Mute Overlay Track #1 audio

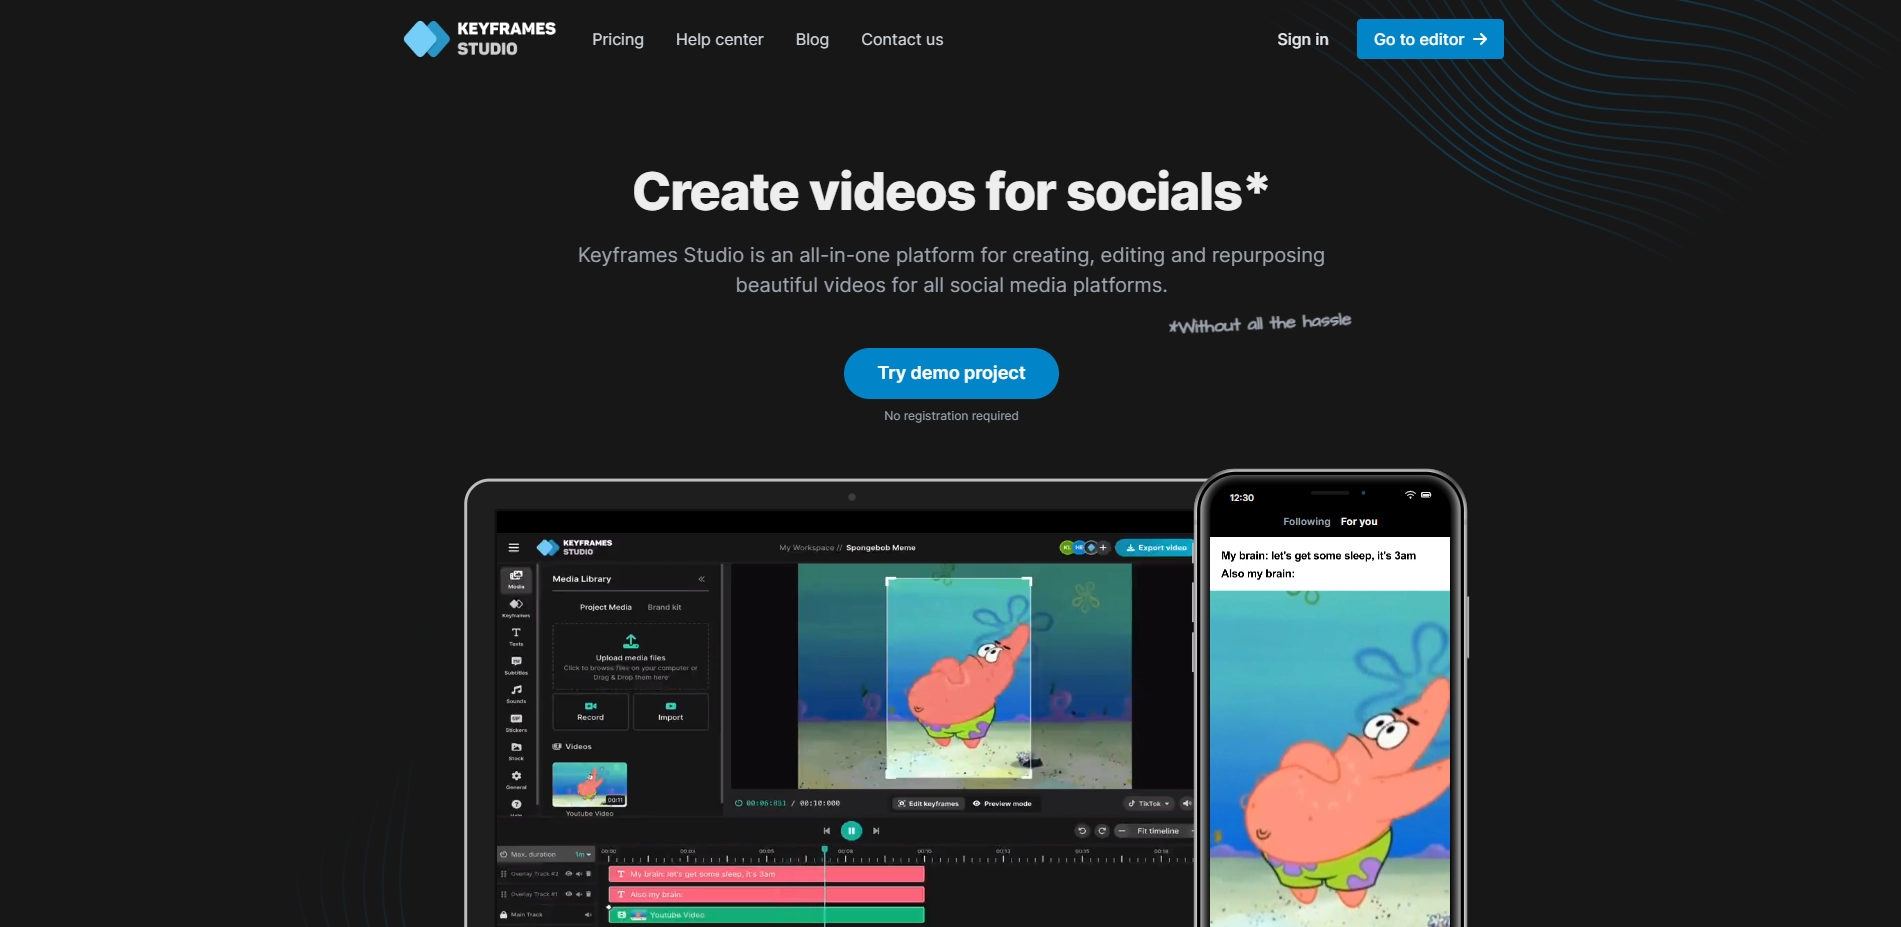[x=579, y=894]
